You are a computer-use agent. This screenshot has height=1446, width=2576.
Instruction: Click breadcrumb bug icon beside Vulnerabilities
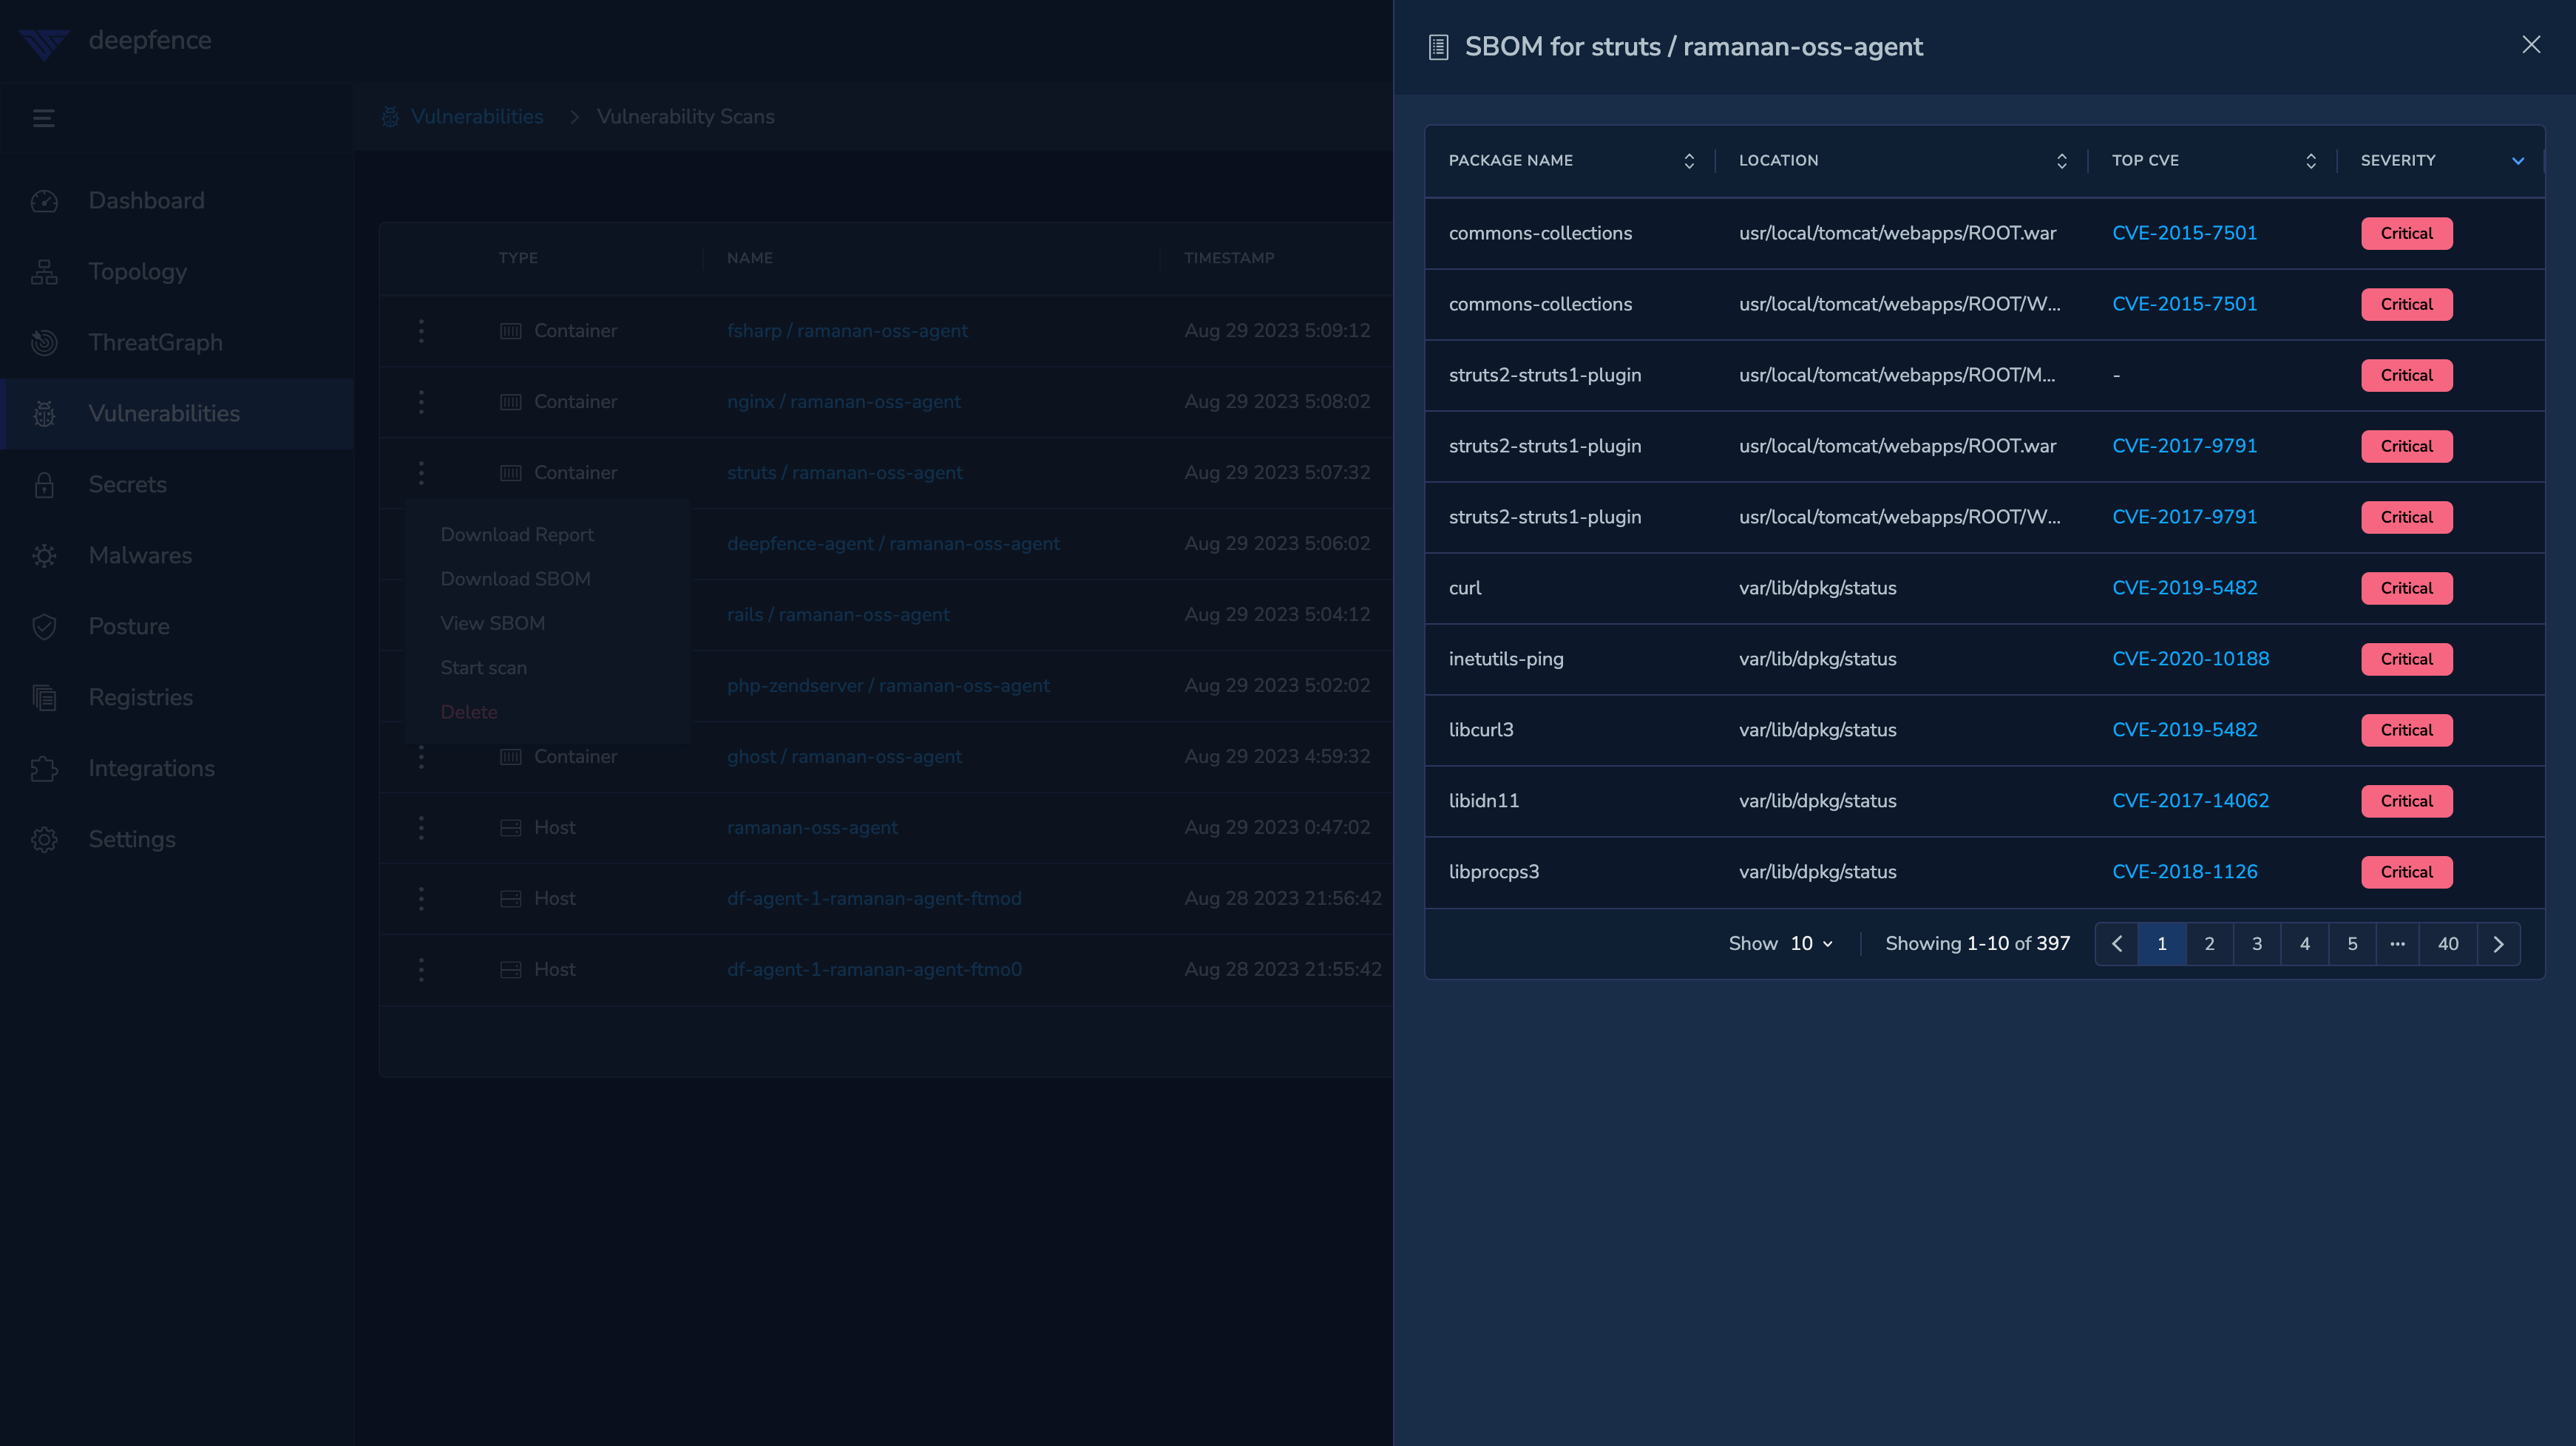390,117
